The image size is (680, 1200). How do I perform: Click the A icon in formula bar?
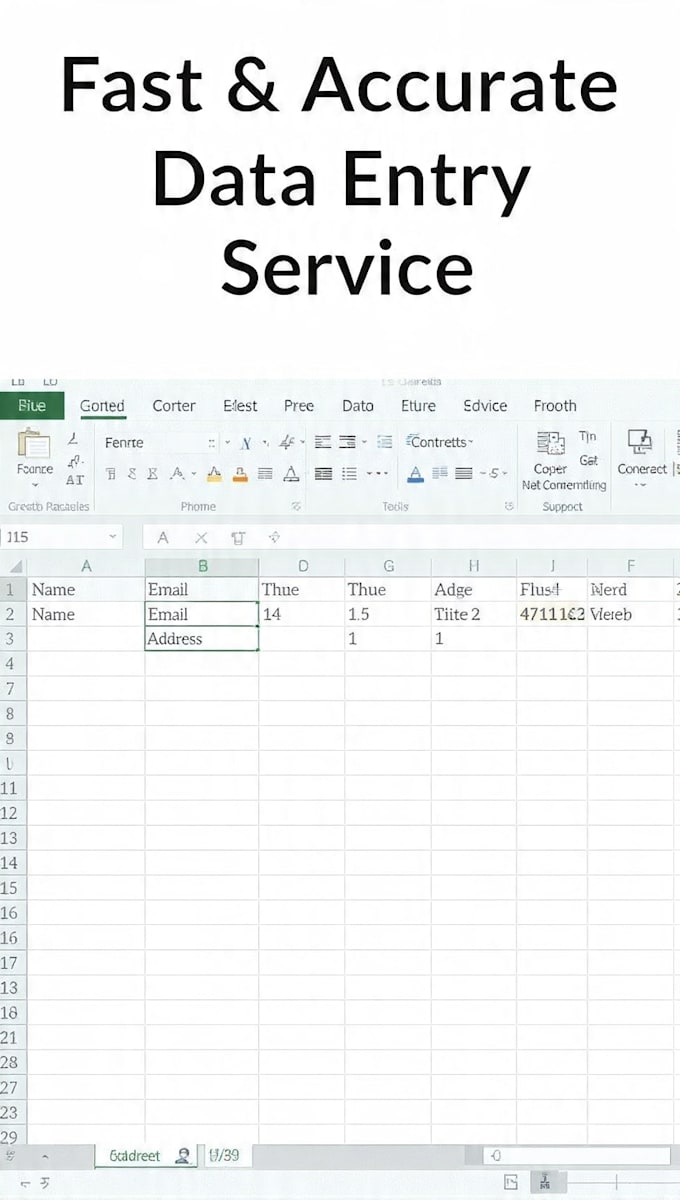click(x=163, y=538)
